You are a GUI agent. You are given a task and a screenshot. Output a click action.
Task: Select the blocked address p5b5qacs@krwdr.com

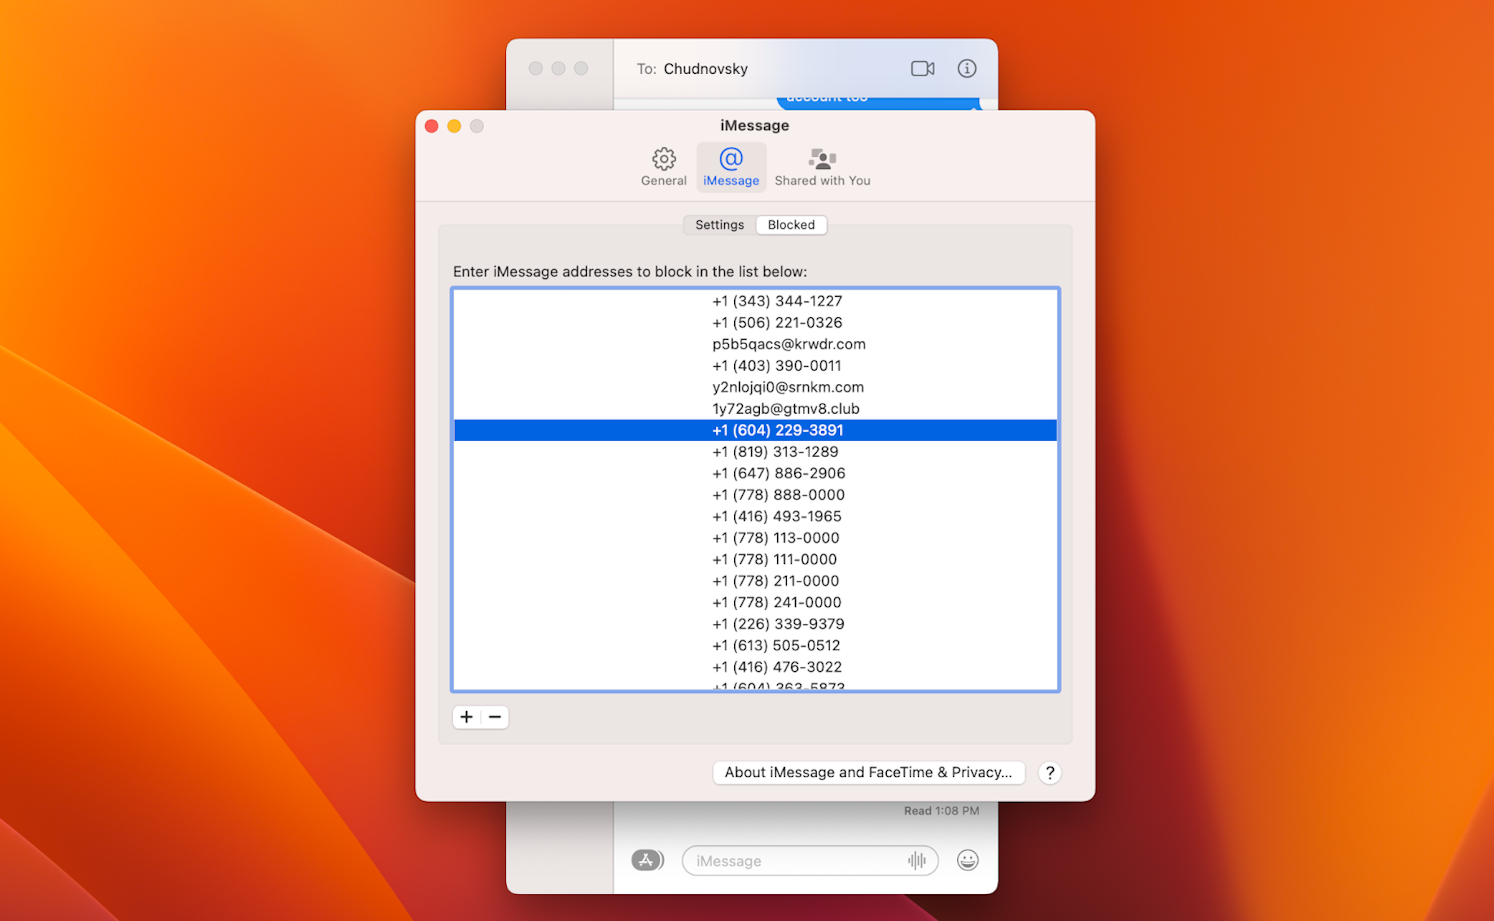pos(788,343)
